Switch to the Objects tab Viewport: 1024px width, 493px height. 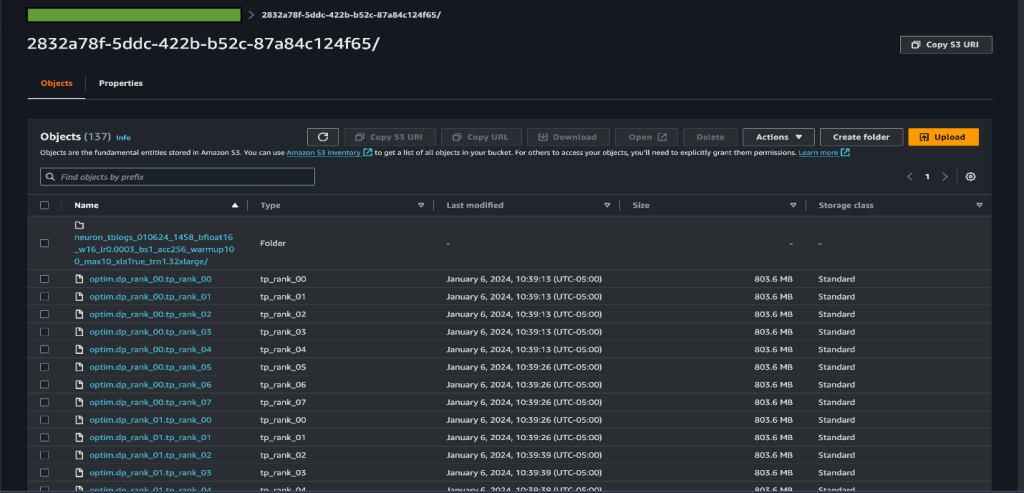[x=57, y=84]
